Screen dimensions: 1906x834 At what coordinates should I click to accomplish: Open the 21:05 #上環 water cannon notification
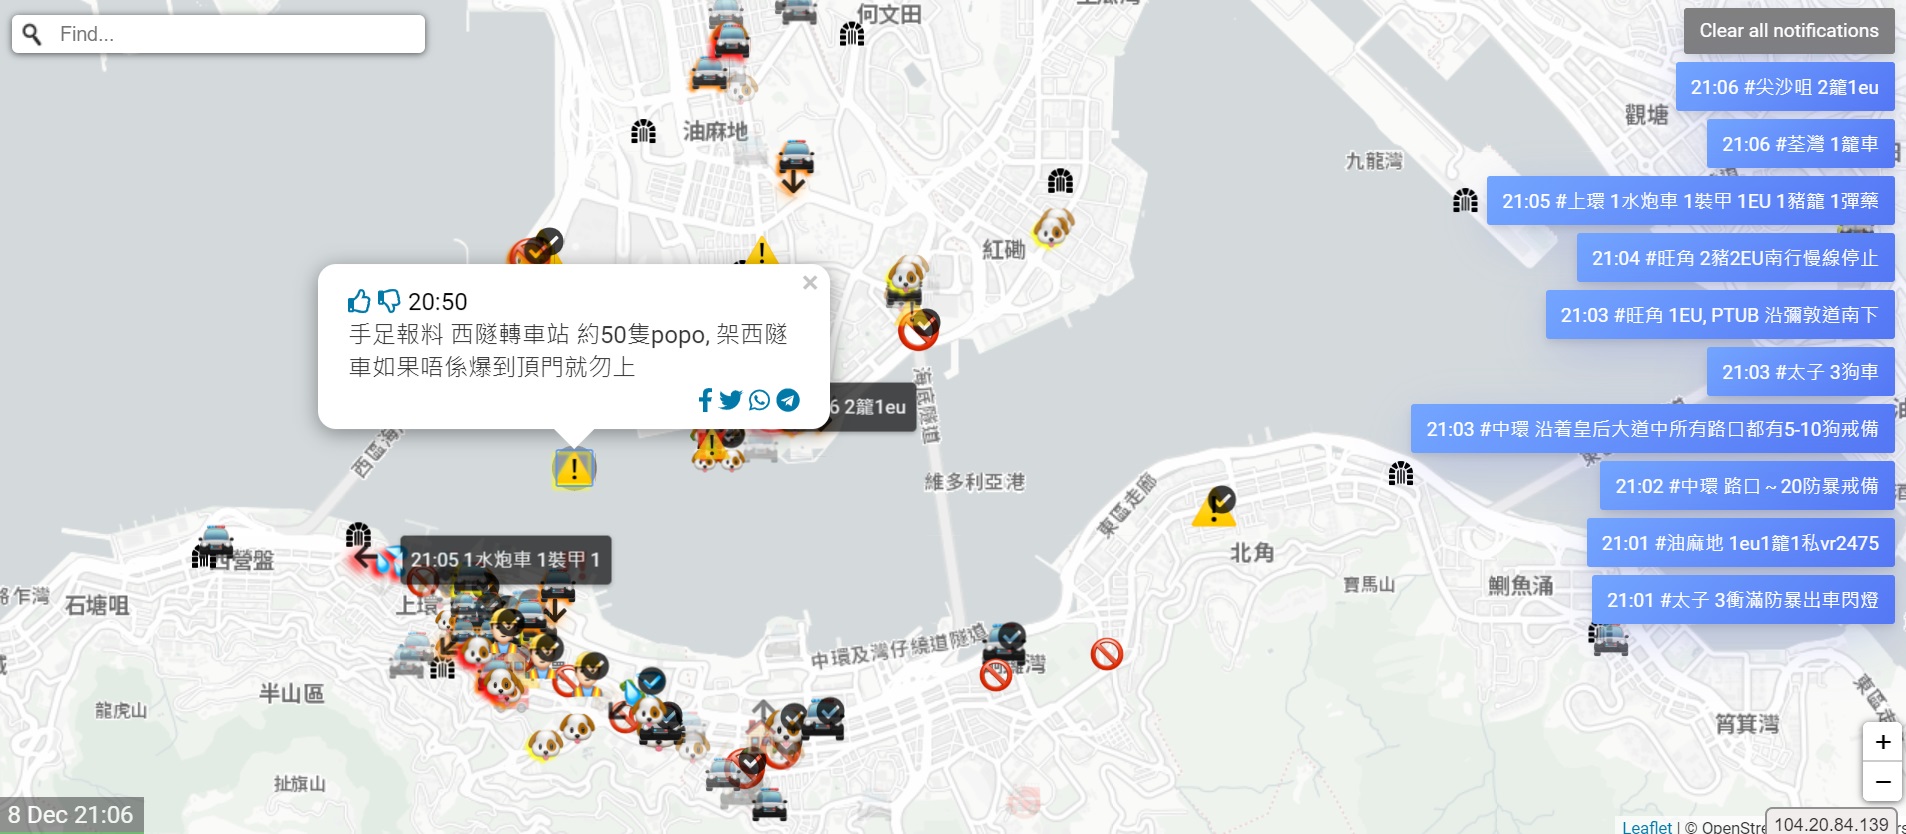(x=1689, y=201)
